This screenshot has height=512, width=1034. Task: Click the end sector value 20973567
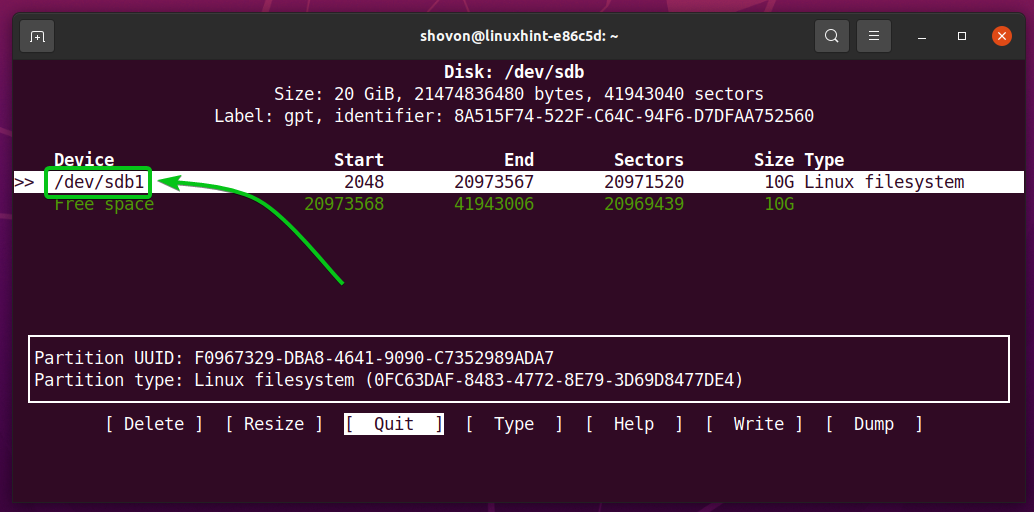point(494,182)
